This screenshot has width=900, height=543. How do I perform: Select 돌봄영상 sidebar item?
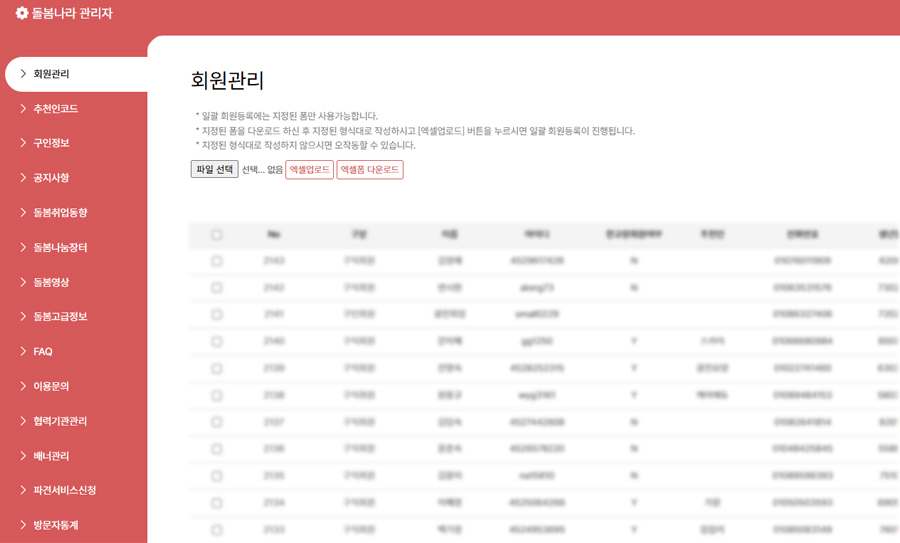click(x=51, y=282)
